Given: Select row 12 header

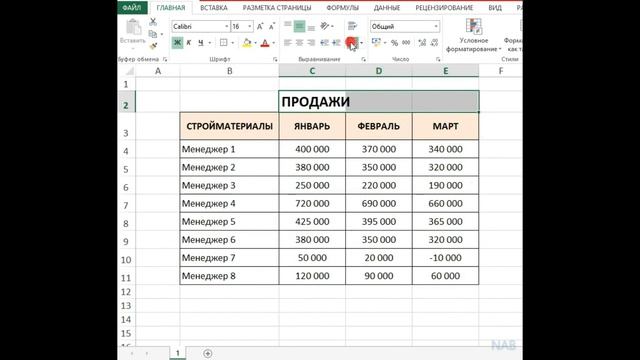Looking at the screenshot, I should click(126, 292).
